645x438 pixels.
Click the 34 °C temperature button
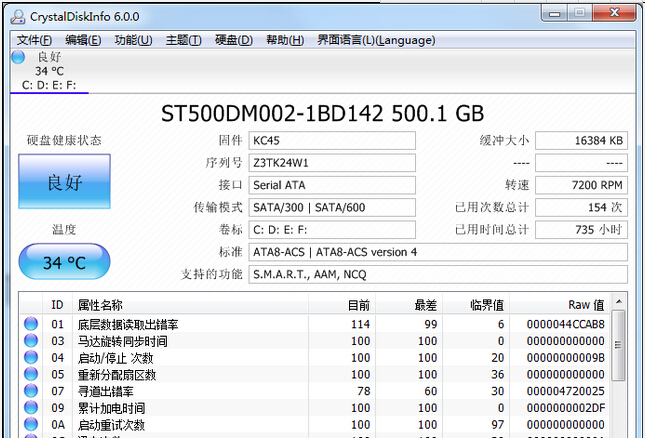click(x=63, y=263)
